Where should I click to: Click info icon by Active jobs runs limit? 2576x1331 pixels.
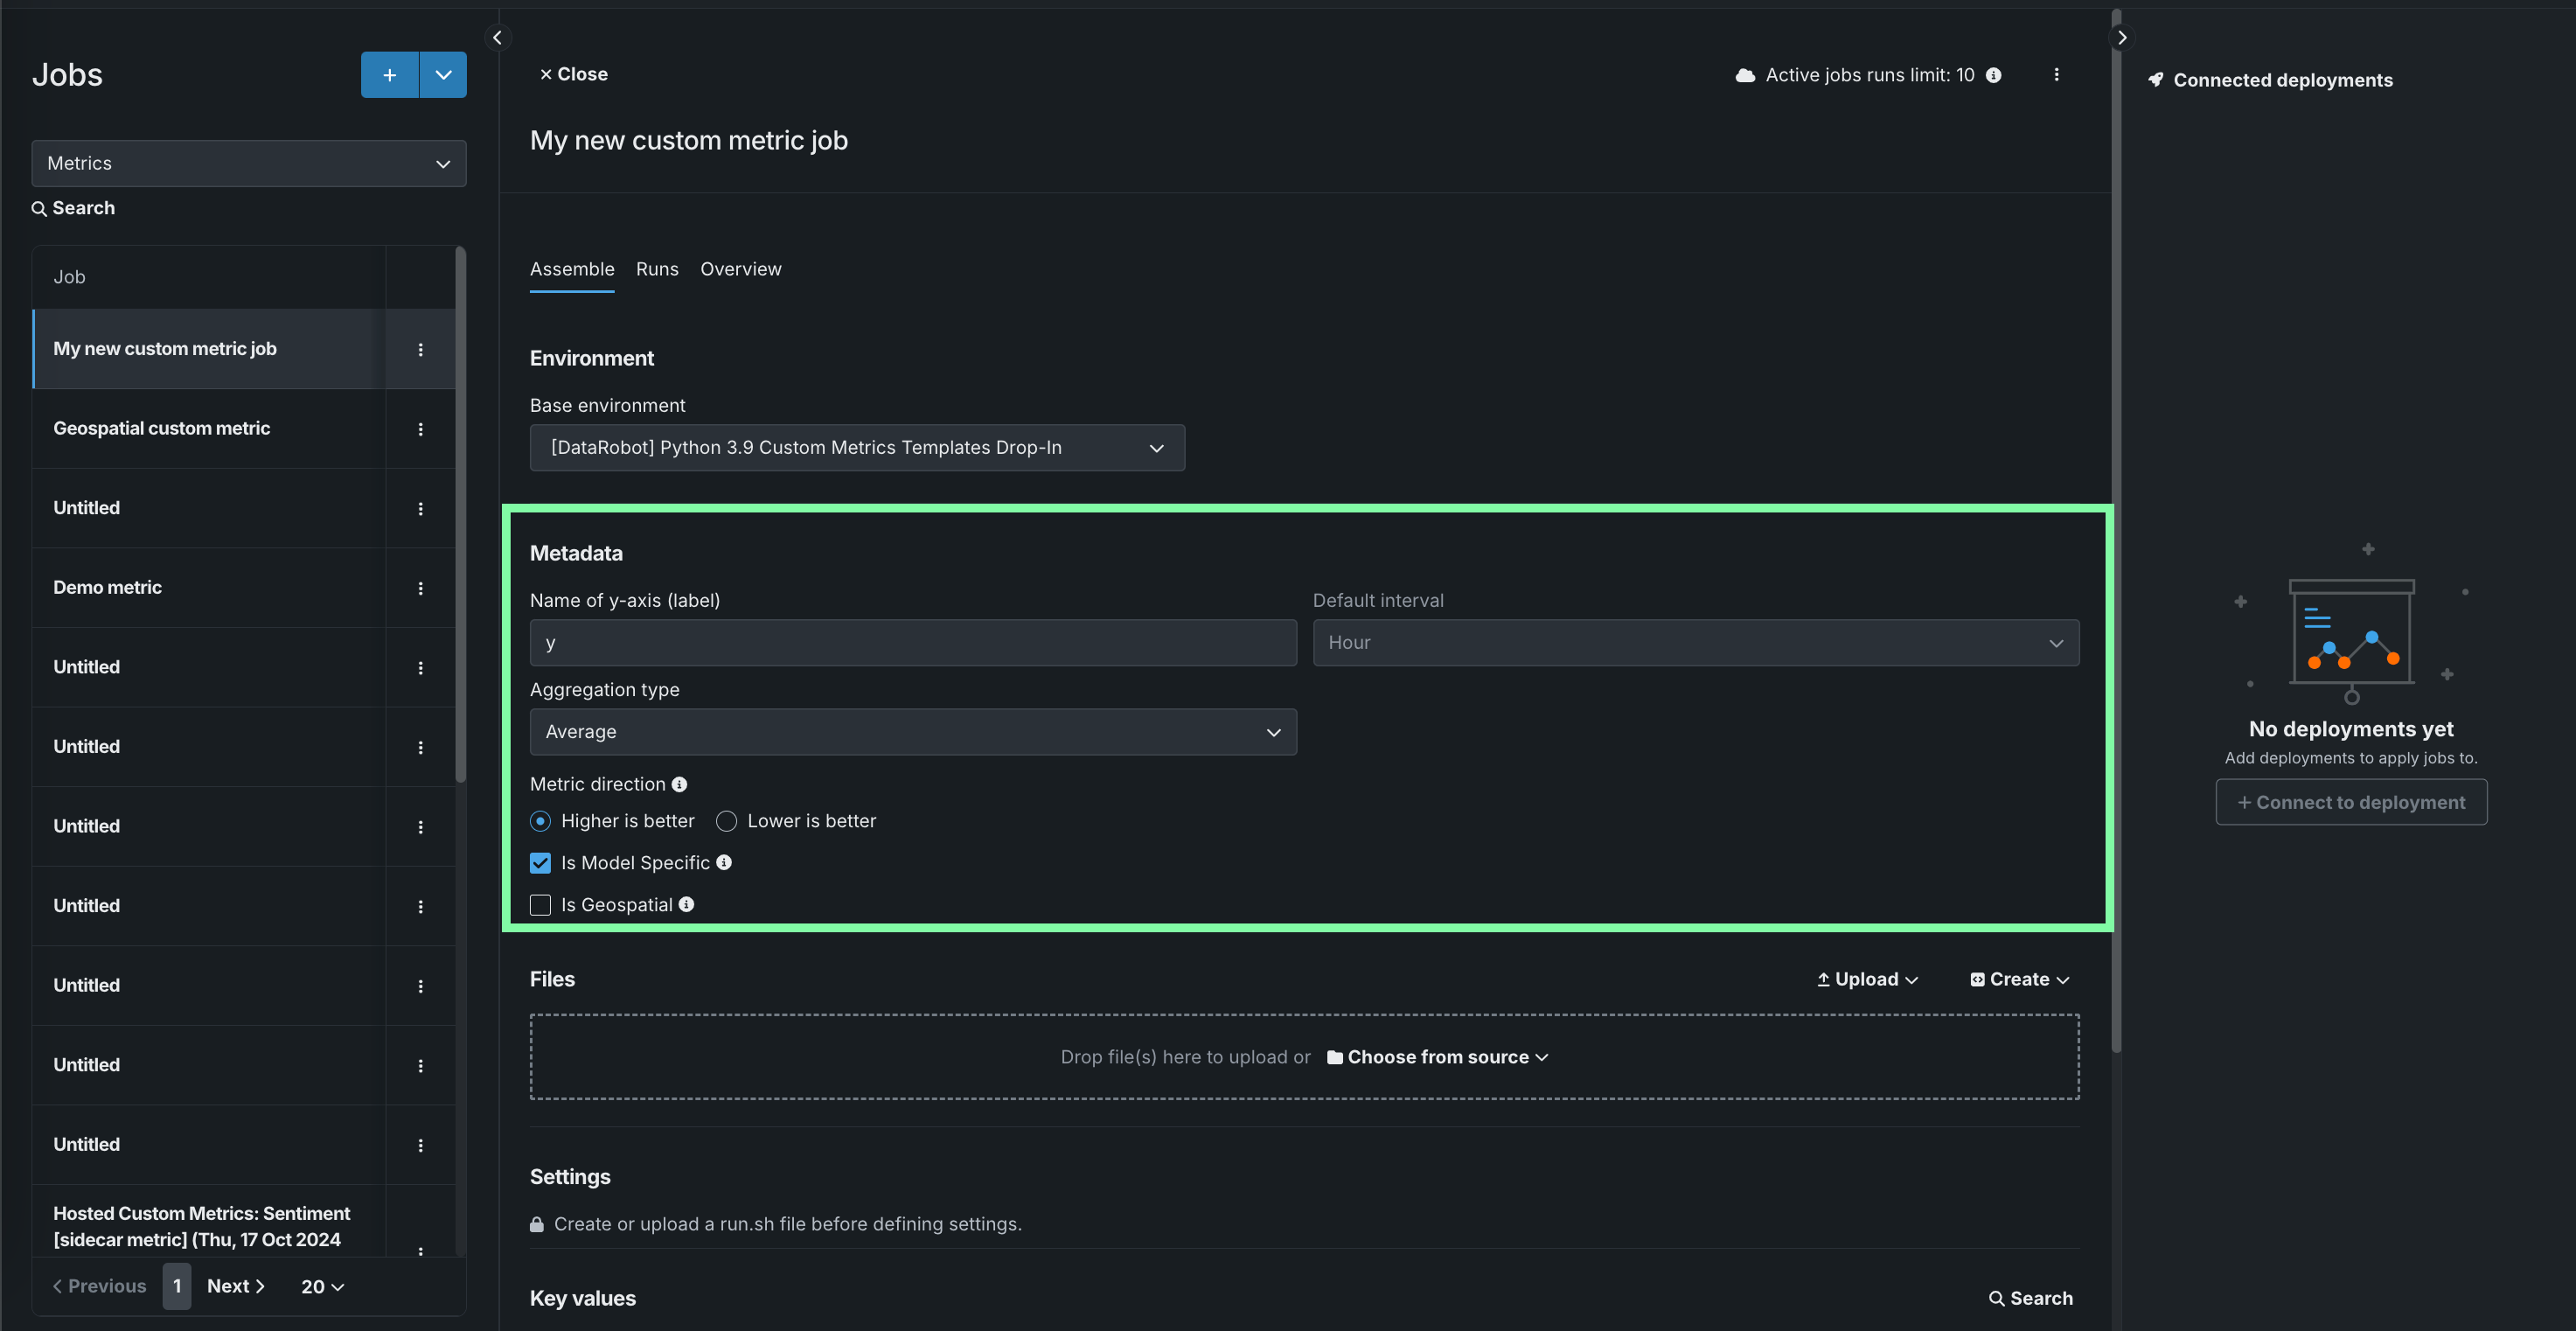[x=1993, y=75]
